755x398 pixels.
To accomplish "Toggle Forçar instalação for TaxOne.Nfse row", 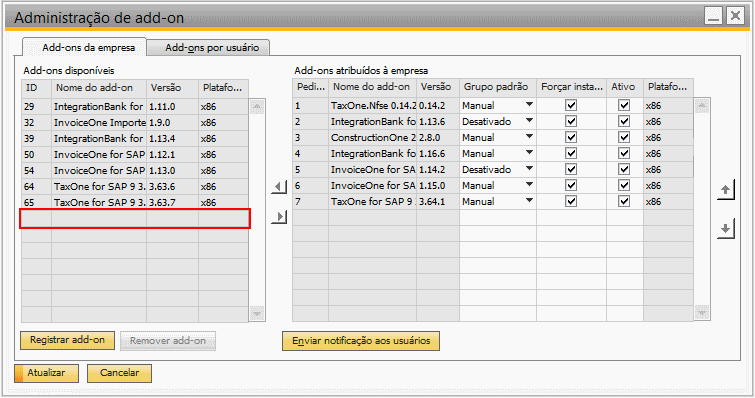I will point(571,105).
